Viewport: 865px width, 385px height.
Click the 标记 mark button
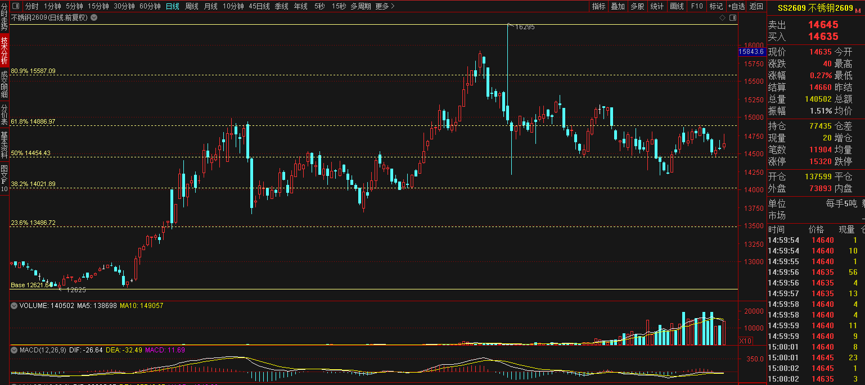tap(716, 7)
